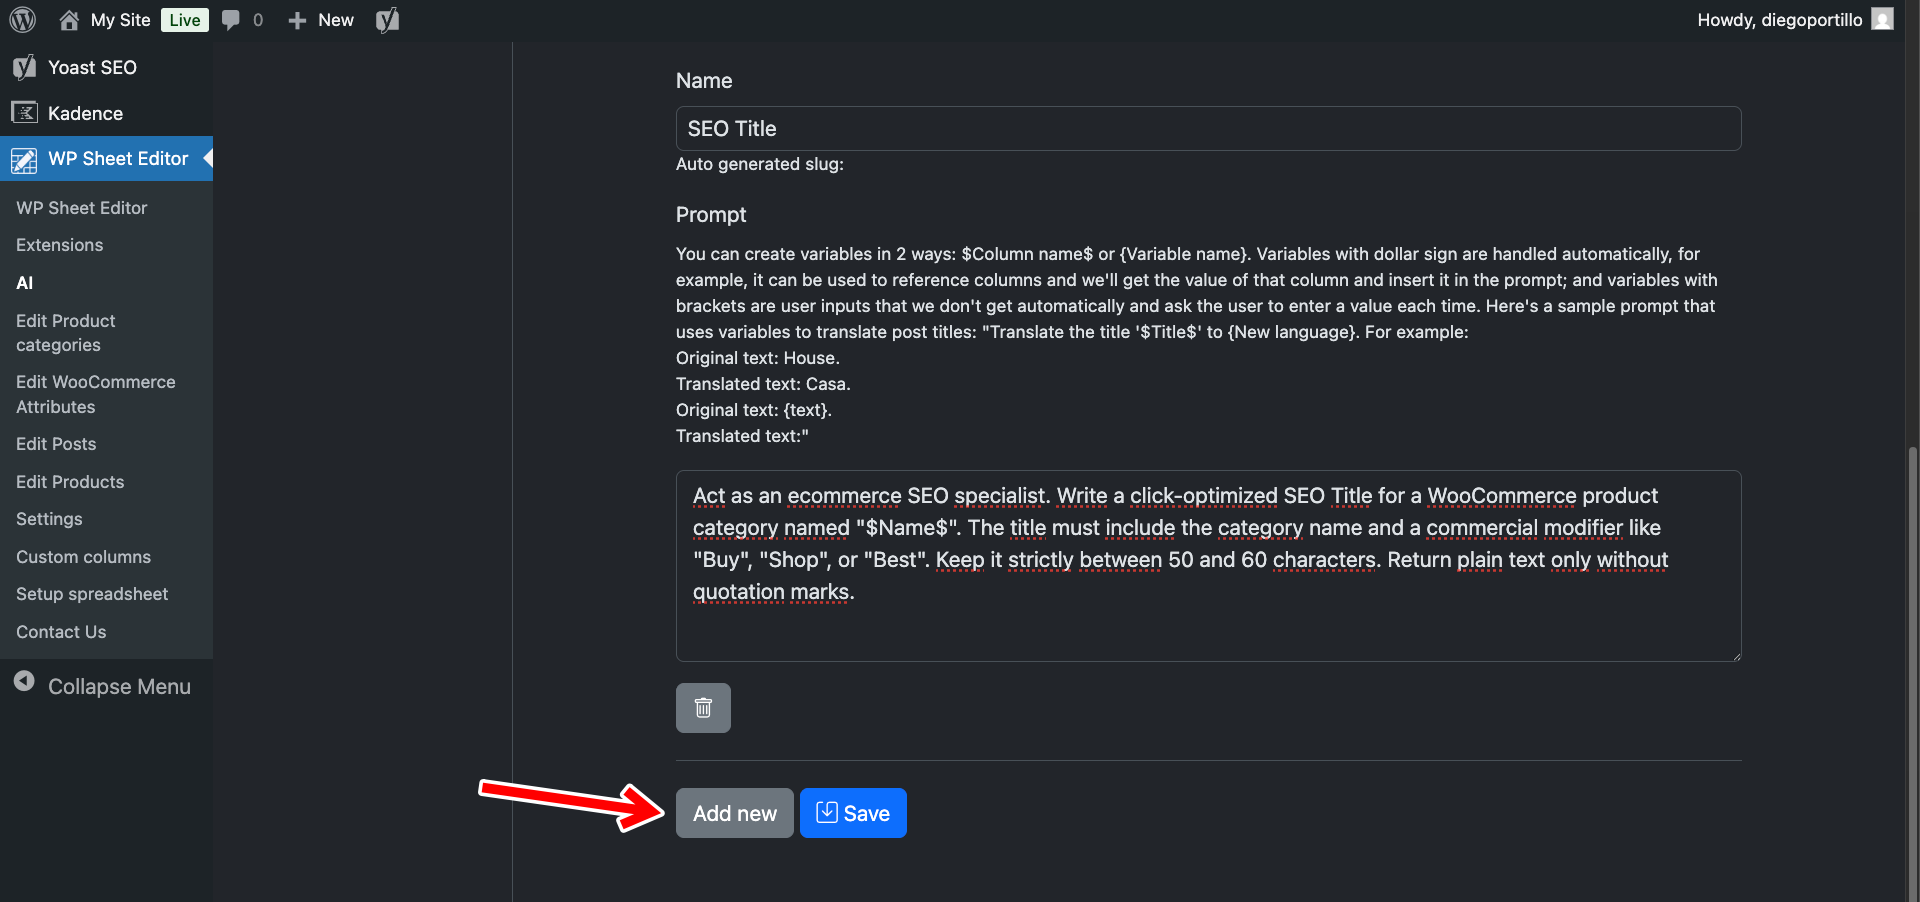
Task: Open the comments bubble icon
Action: point(231,20)
